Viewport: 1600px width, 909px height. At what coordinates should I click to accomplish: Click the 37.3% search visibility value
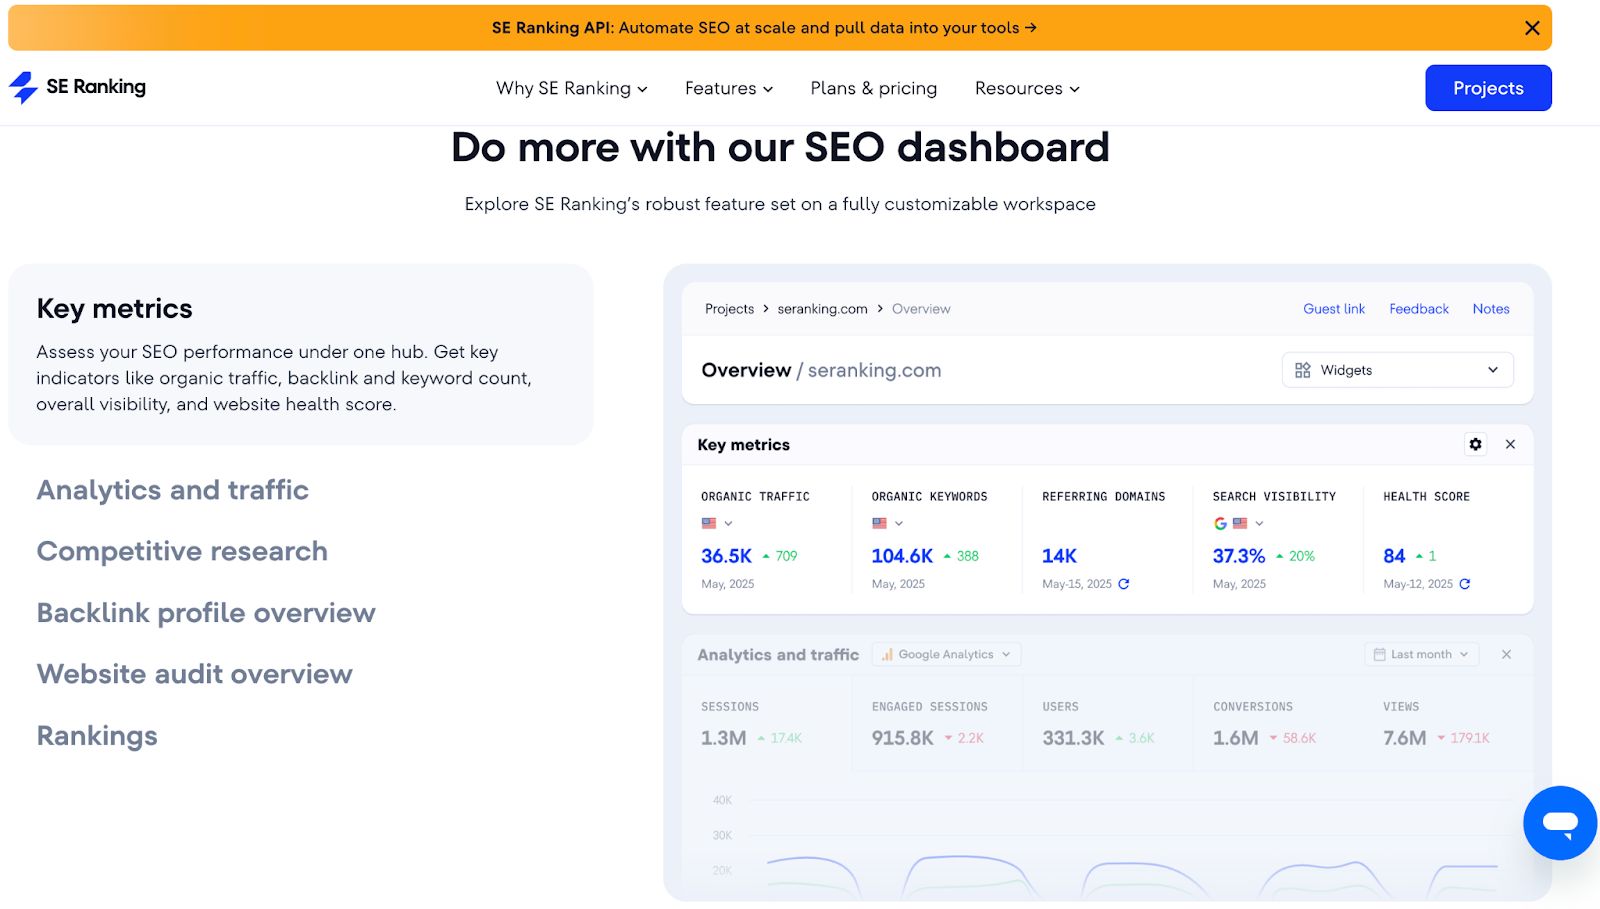point(1238,556)
